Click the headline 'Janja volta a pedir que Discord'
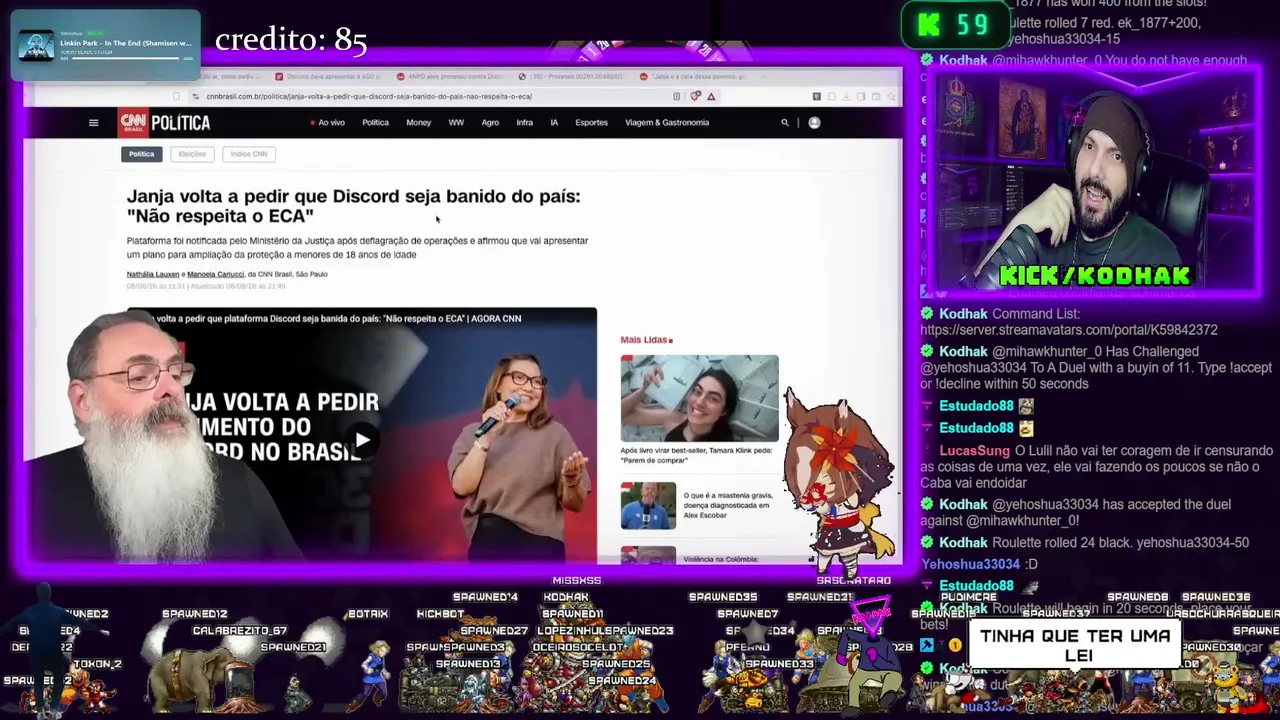Screen dimensions: 1280x720 pyautogui.click(x=353, y=206)
